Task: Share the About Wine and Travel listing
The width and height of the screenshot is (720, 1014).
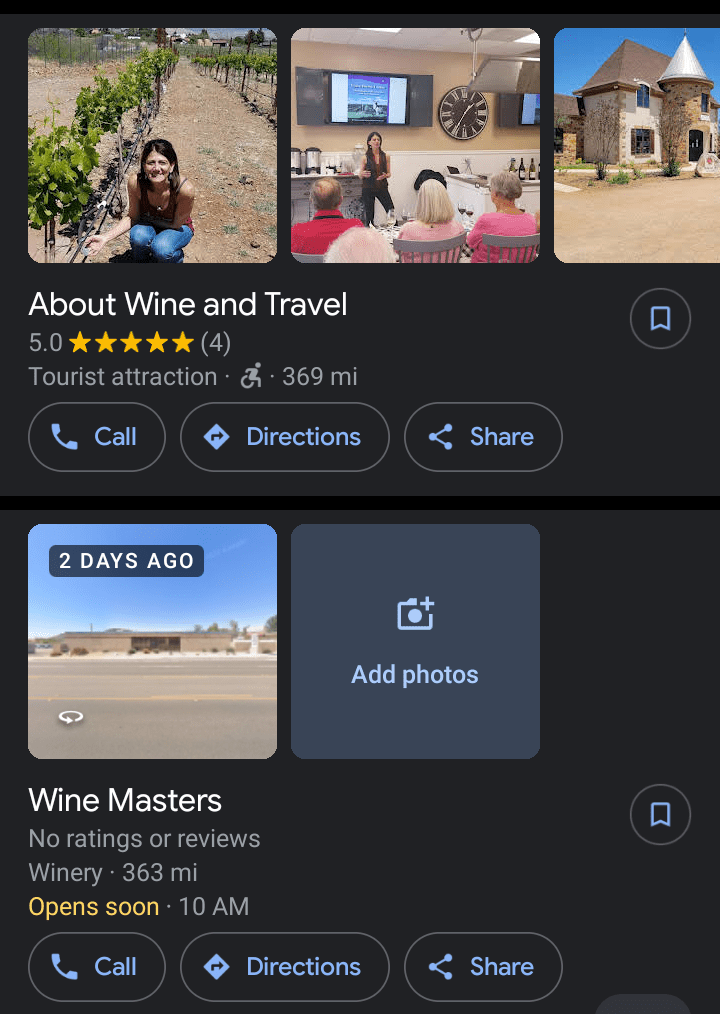Action: pyautogui.click(x=483, y=437)
